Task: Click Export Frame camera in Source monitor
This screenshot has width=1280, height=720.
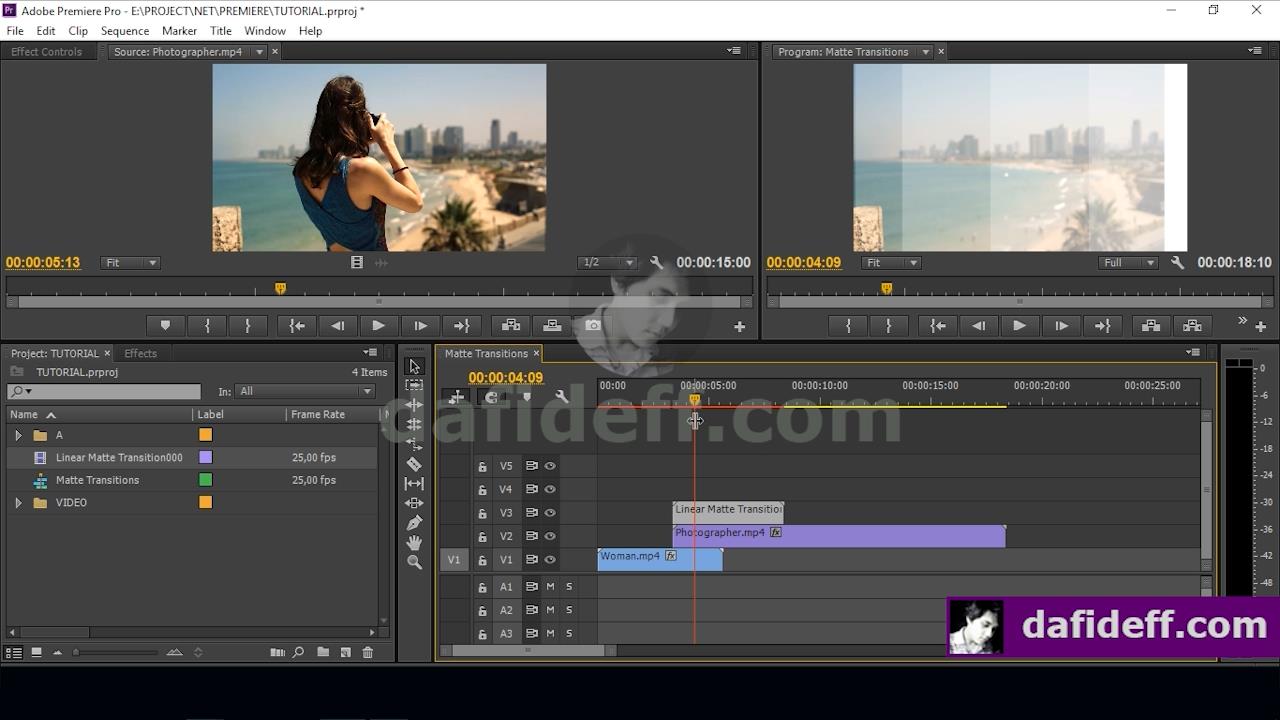Action: pos(593,325)
